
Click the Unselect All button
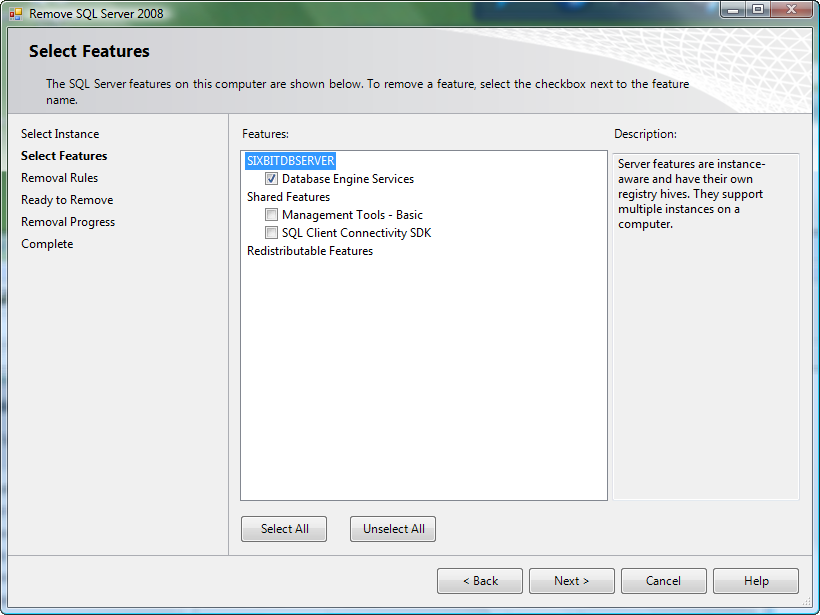[x=392, y=529]
